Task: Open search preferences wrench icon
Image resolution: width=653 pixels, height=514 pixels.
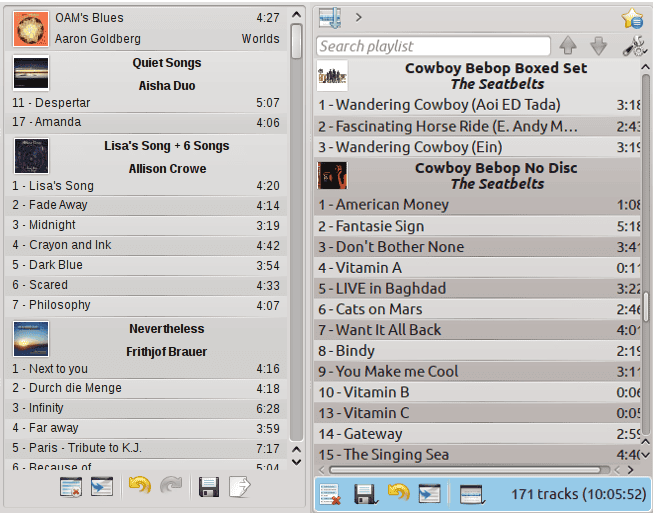Action: (635, 46)
